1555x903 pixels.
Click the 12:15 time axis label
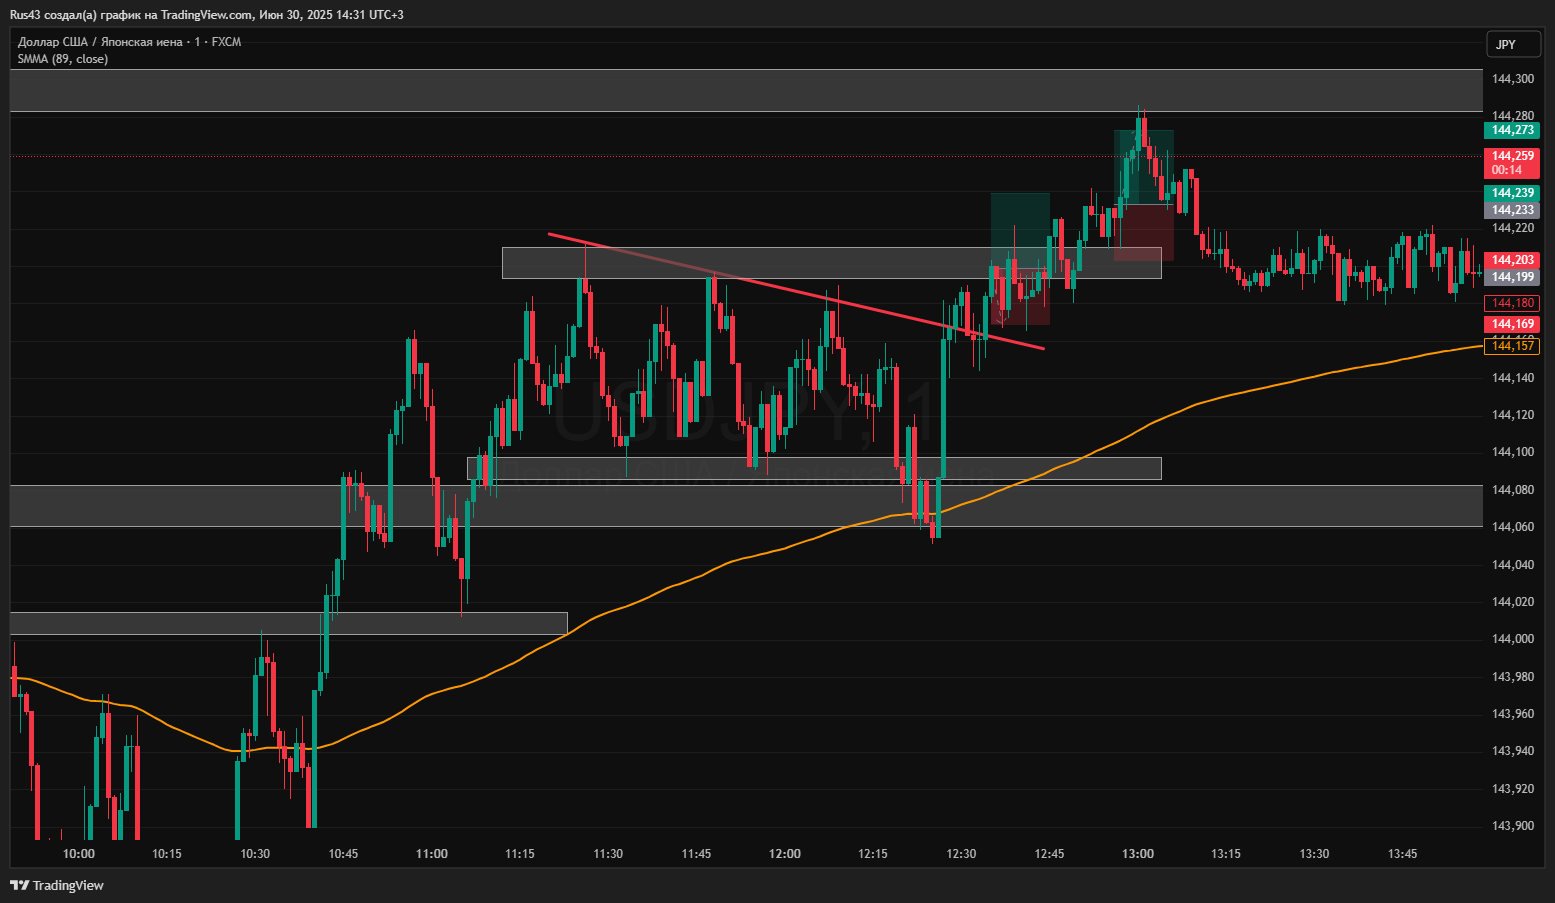click(873, 854)
